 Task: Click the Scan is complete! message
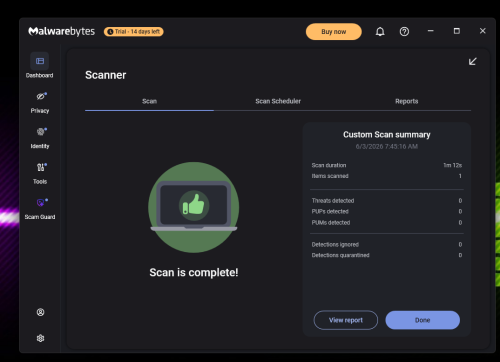pos(194,272)
